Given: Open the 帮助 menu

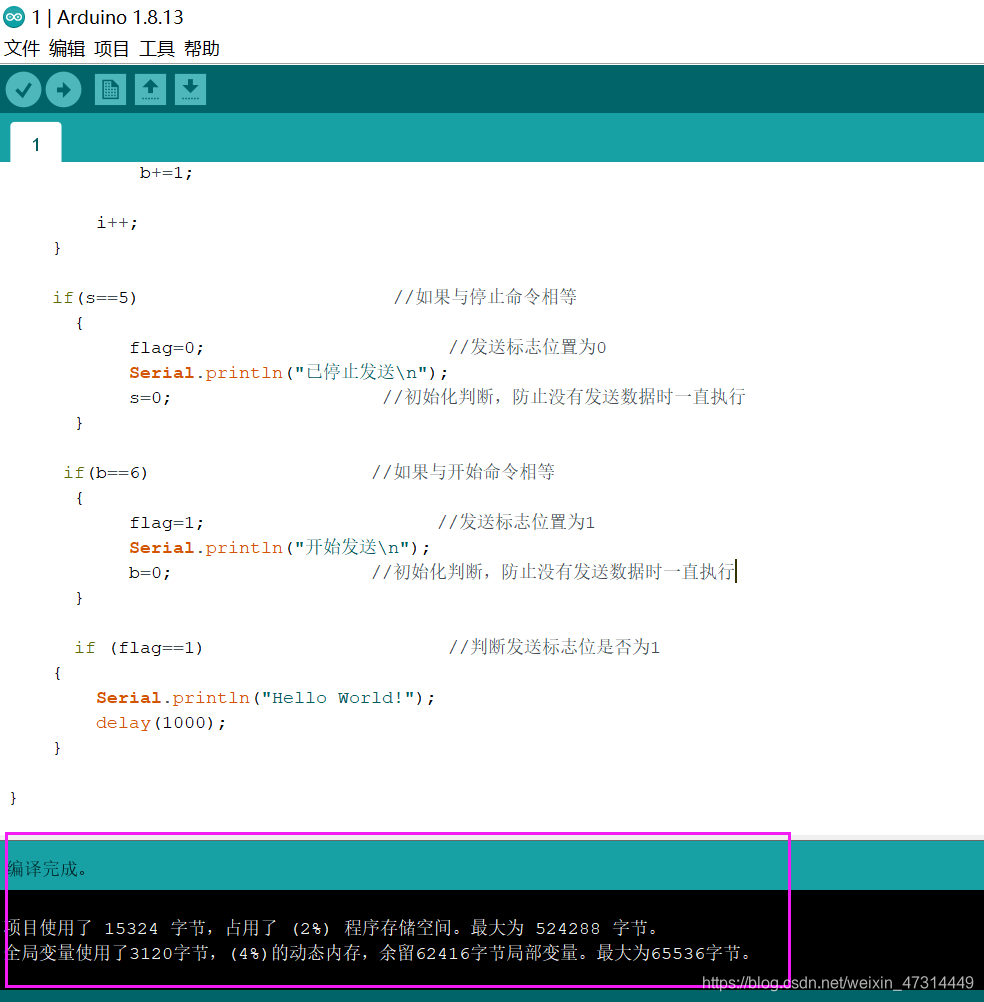Looking at the screenshot, I should tap(202, 49).
